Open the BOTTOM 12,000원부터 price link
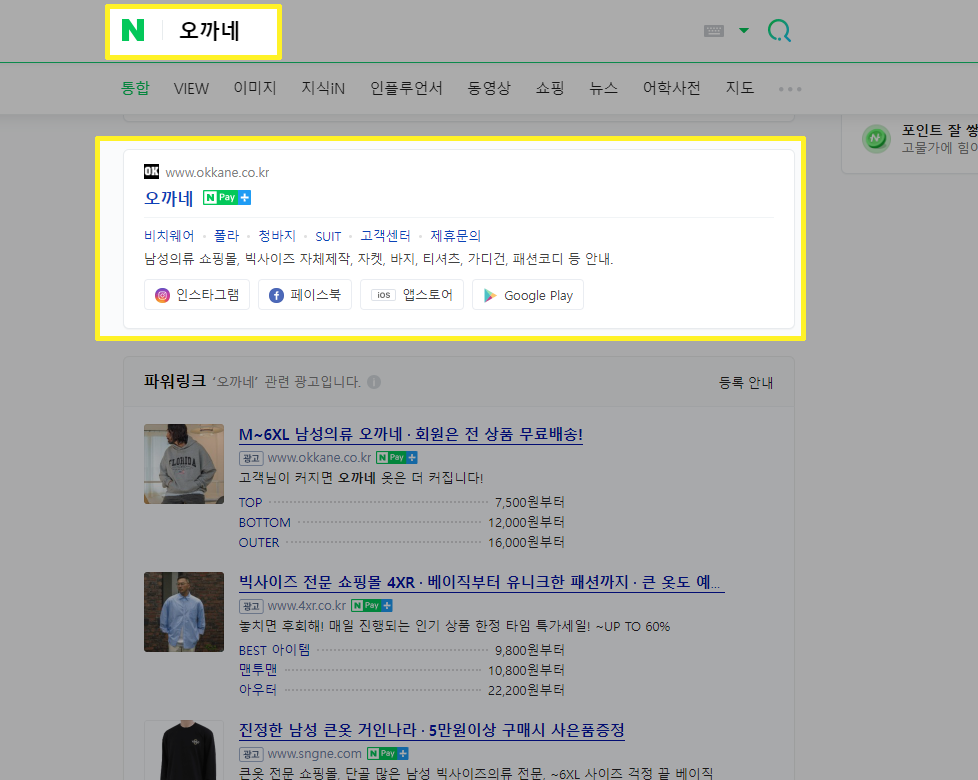The image size is (978, 780). point(401,522)
